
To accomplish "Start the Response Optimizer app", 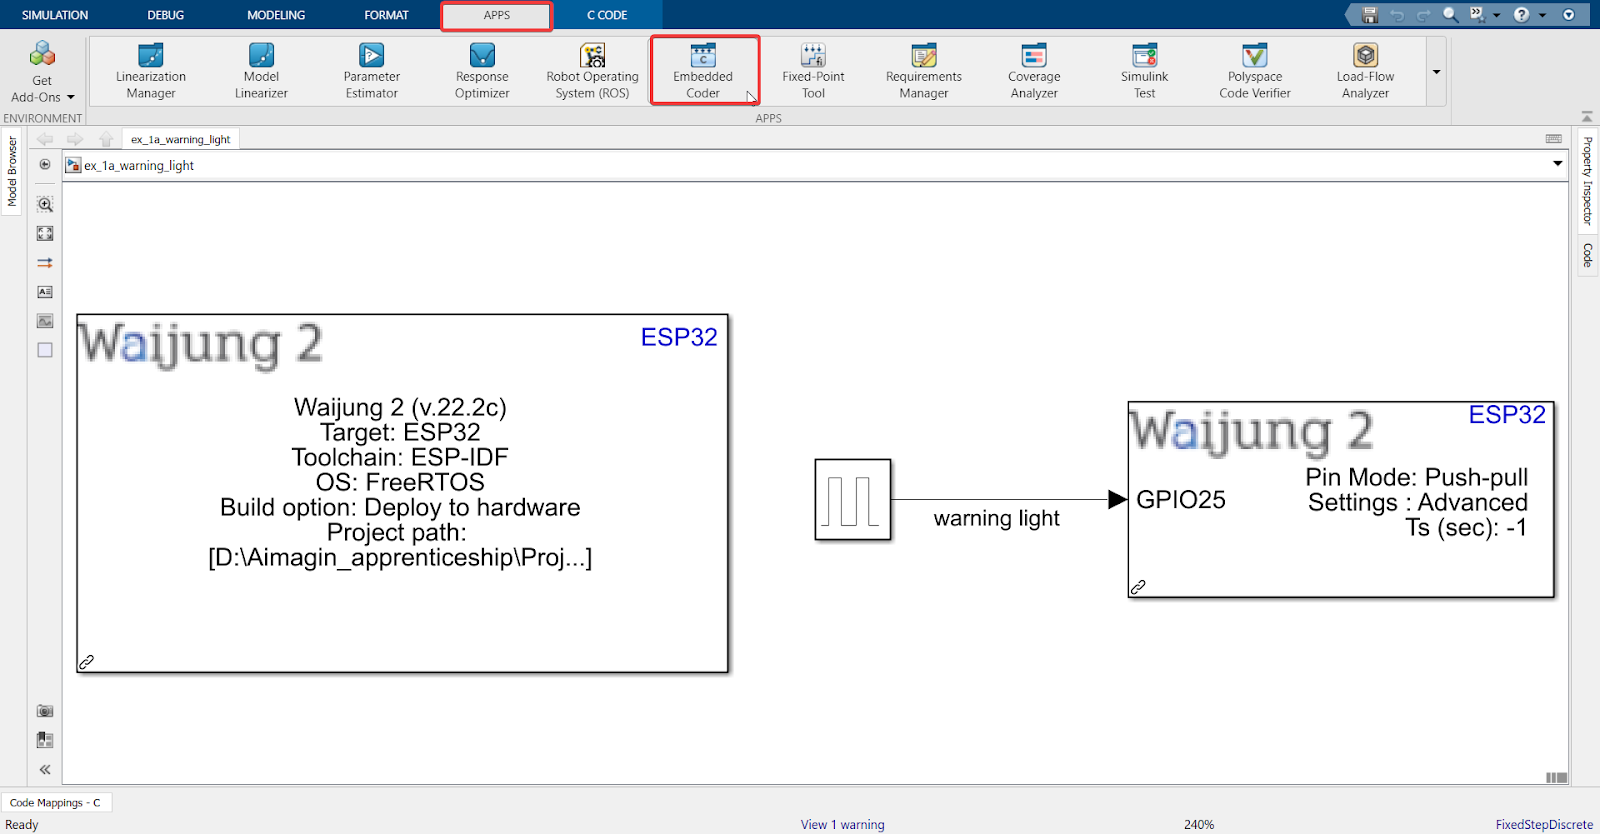I will 482,71.
